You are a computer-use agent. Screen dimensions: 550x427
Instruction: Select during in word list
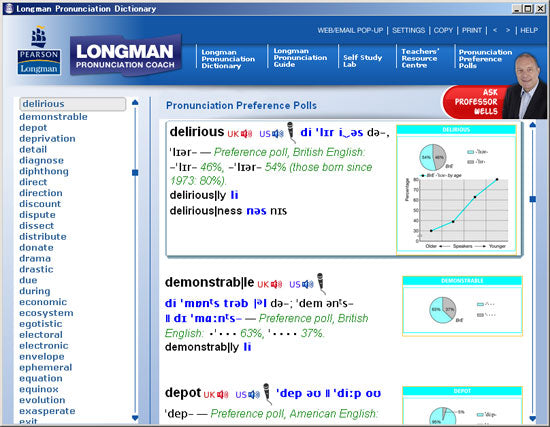pyautogui.click(x=35, y=291)
